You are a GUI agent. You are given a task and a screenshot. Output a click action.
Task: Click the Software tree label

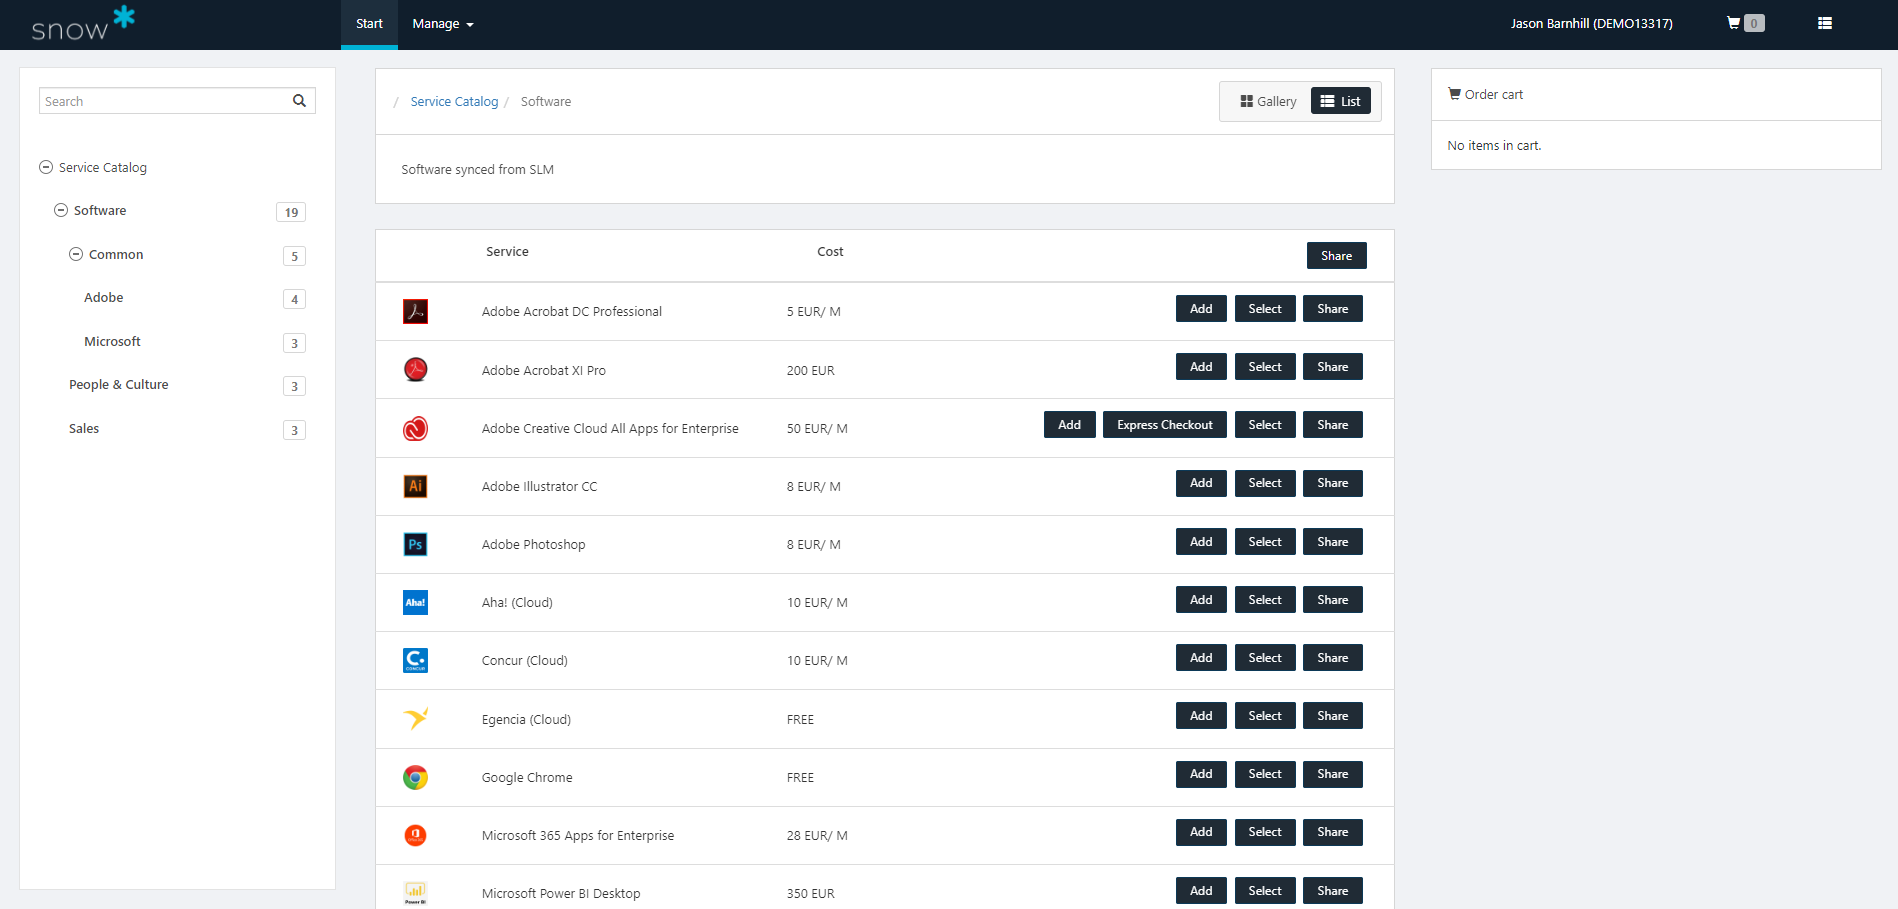[100, 210]
